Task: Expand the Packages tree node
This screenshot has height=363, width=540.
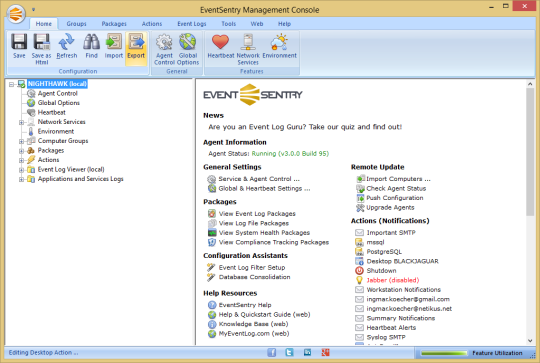Action: pyautogui.click(x=21, y=151)
